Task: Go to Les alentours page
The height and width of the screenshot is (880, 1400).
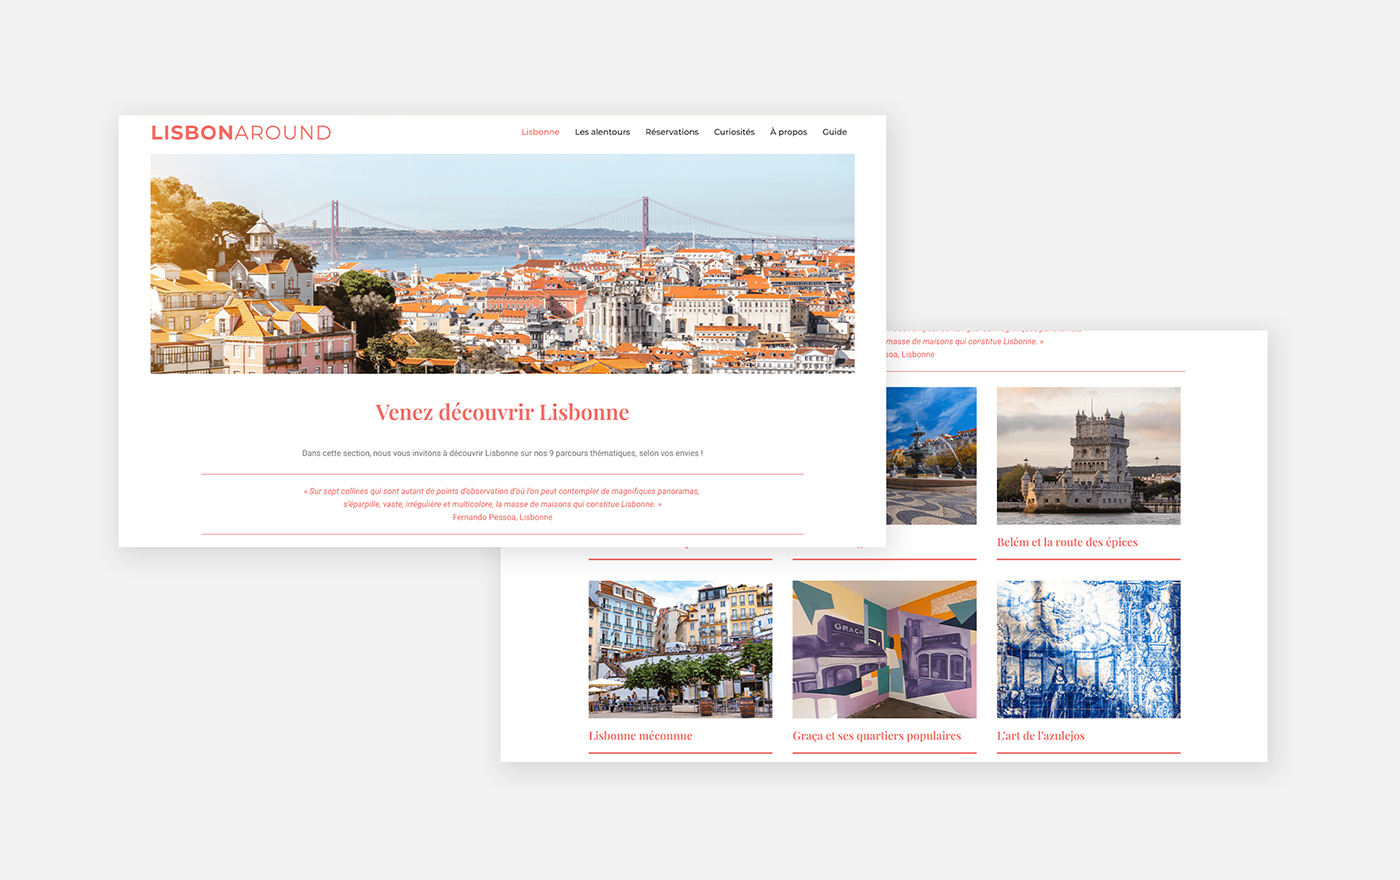Action: pos(602,132)
